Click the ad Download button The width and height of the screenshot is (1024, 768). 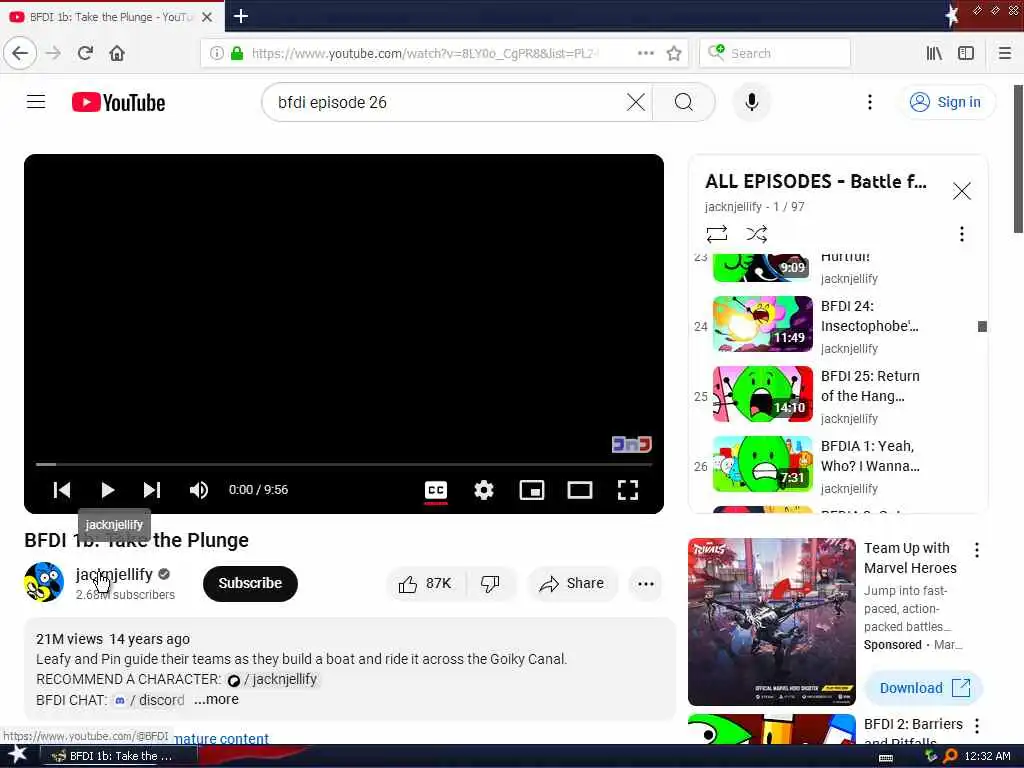(923, 688)
